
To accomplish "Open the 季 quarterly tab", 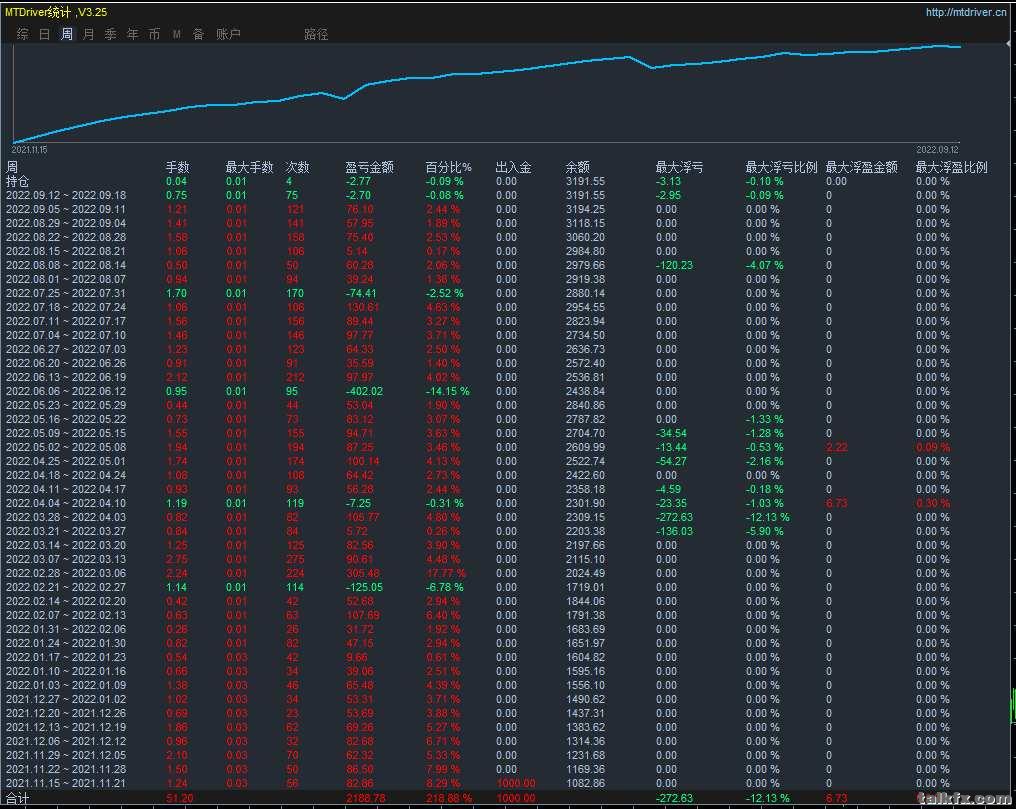I will (111, 34).
